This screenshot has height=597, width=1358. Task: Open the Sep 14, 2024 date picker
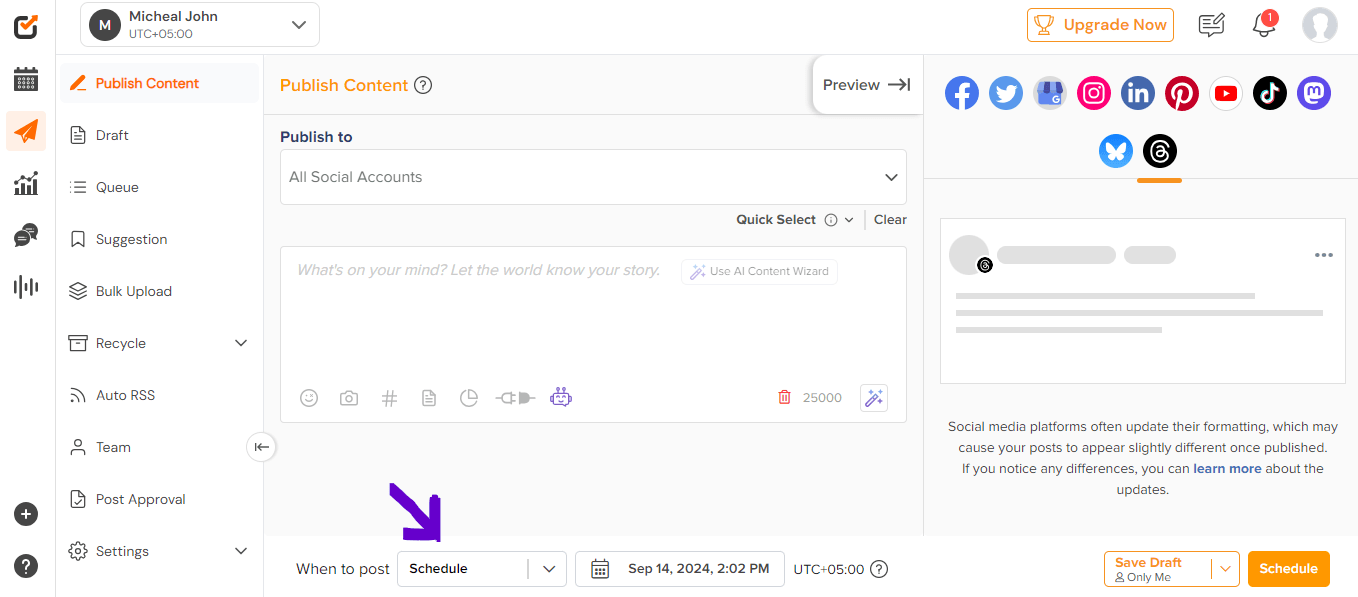click(680, 569)
